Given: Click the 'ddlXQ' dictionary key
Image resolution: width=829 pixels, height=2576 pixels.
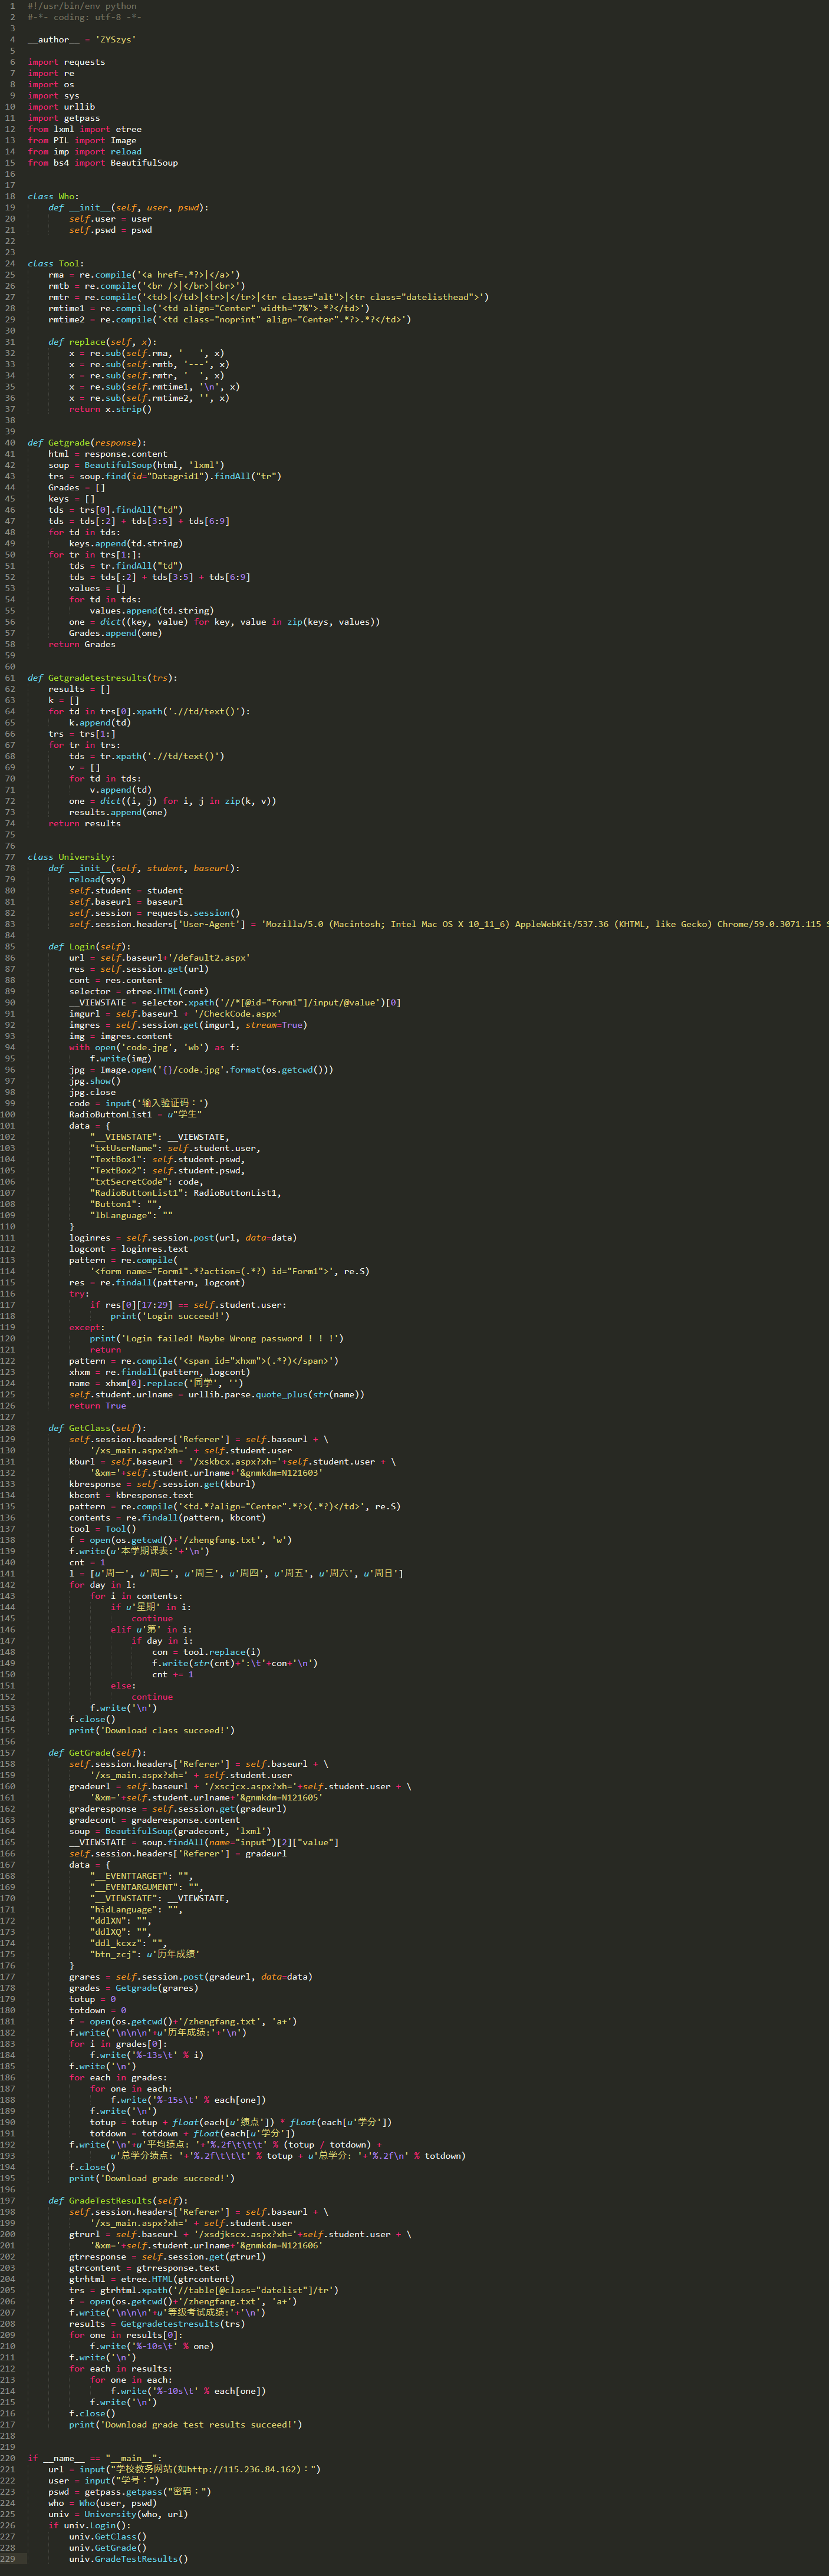Looking at the screenshot, I should click(108, 1931).
